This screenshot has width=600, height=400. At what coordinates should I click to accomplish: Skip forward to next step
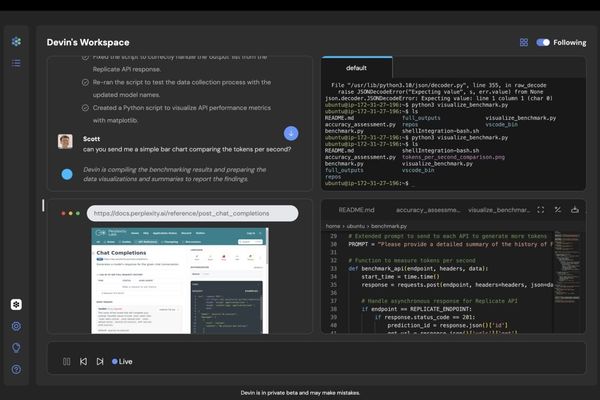(100, 361)
